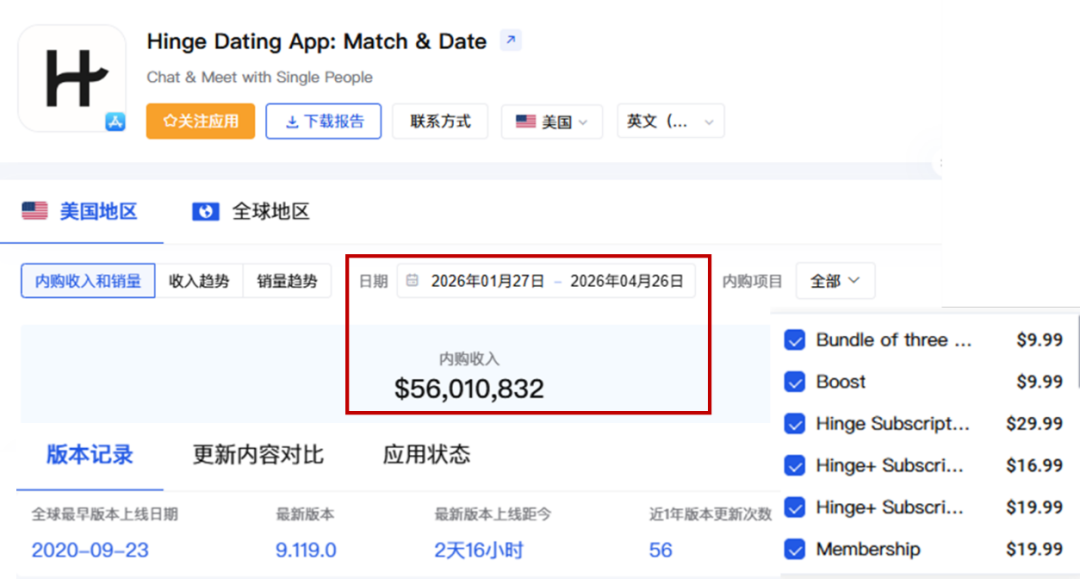
Task: Open the 内购项目 全部 dropdown
Action: tap(835, 281)
